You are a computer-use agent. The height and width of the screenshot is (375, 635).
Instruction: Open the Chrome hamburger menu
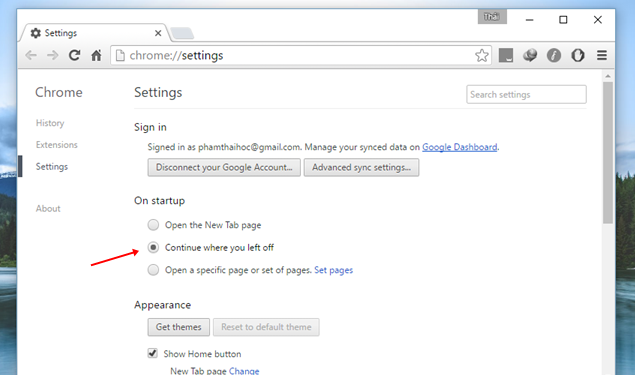[602, 55]
